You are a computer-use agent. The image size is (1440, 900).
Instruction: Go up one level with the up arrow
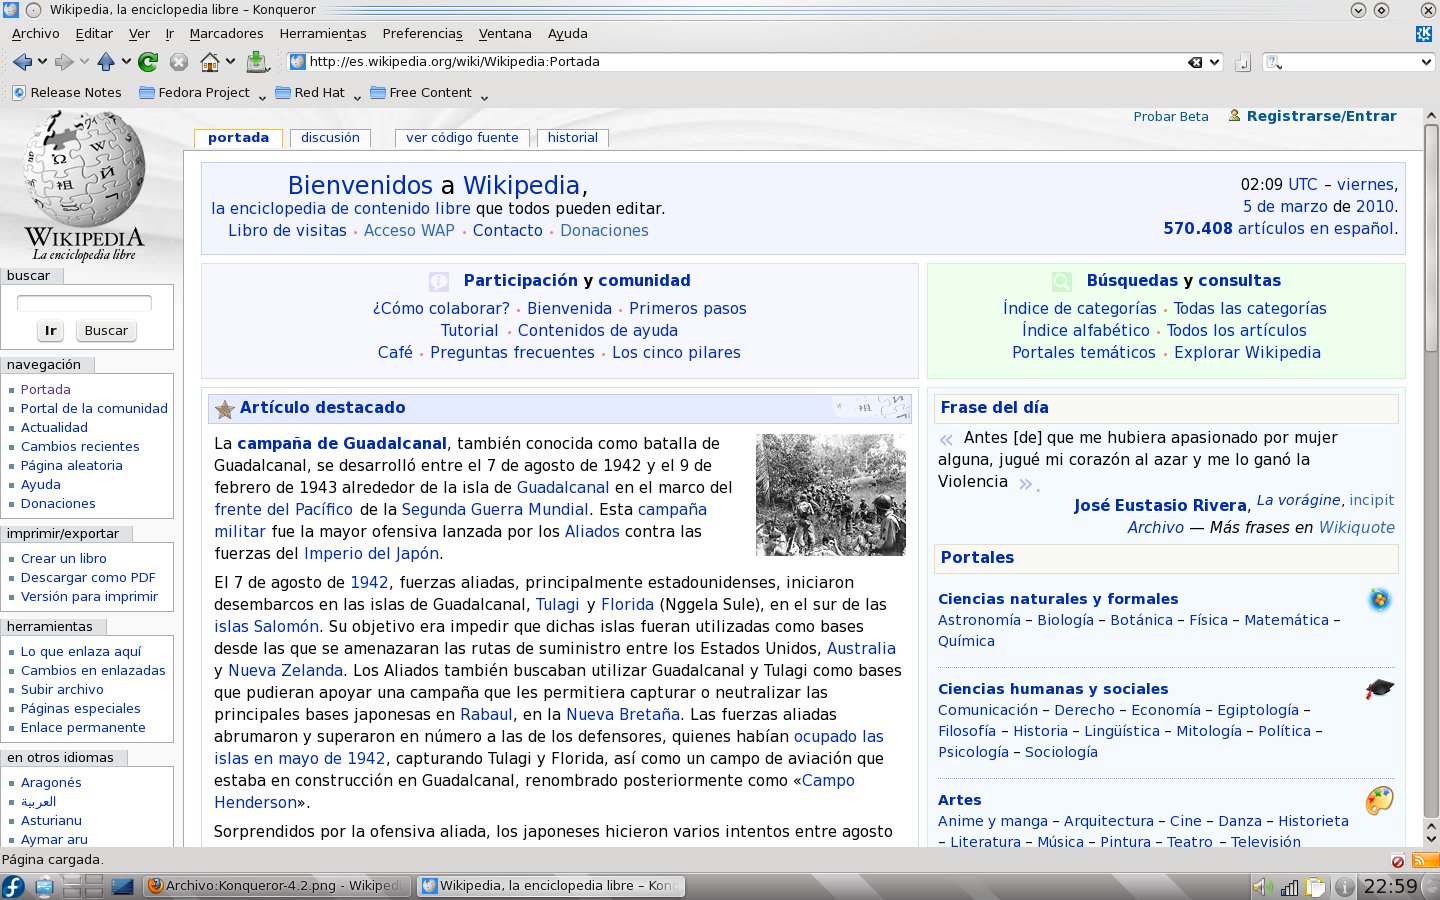(106, 62)
